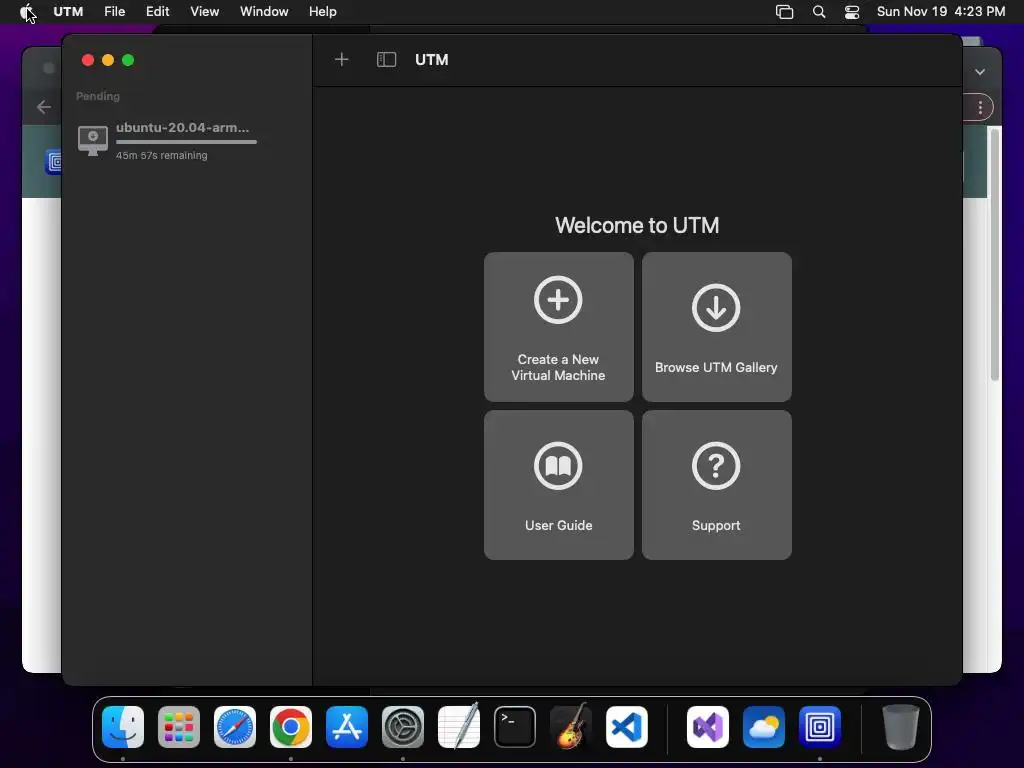Image resolution: width=1024 pixels, height=768 pixels.
Task: Select pending ubuntu-20.04-arm VM in sidebar
Action: click(187, 140)
